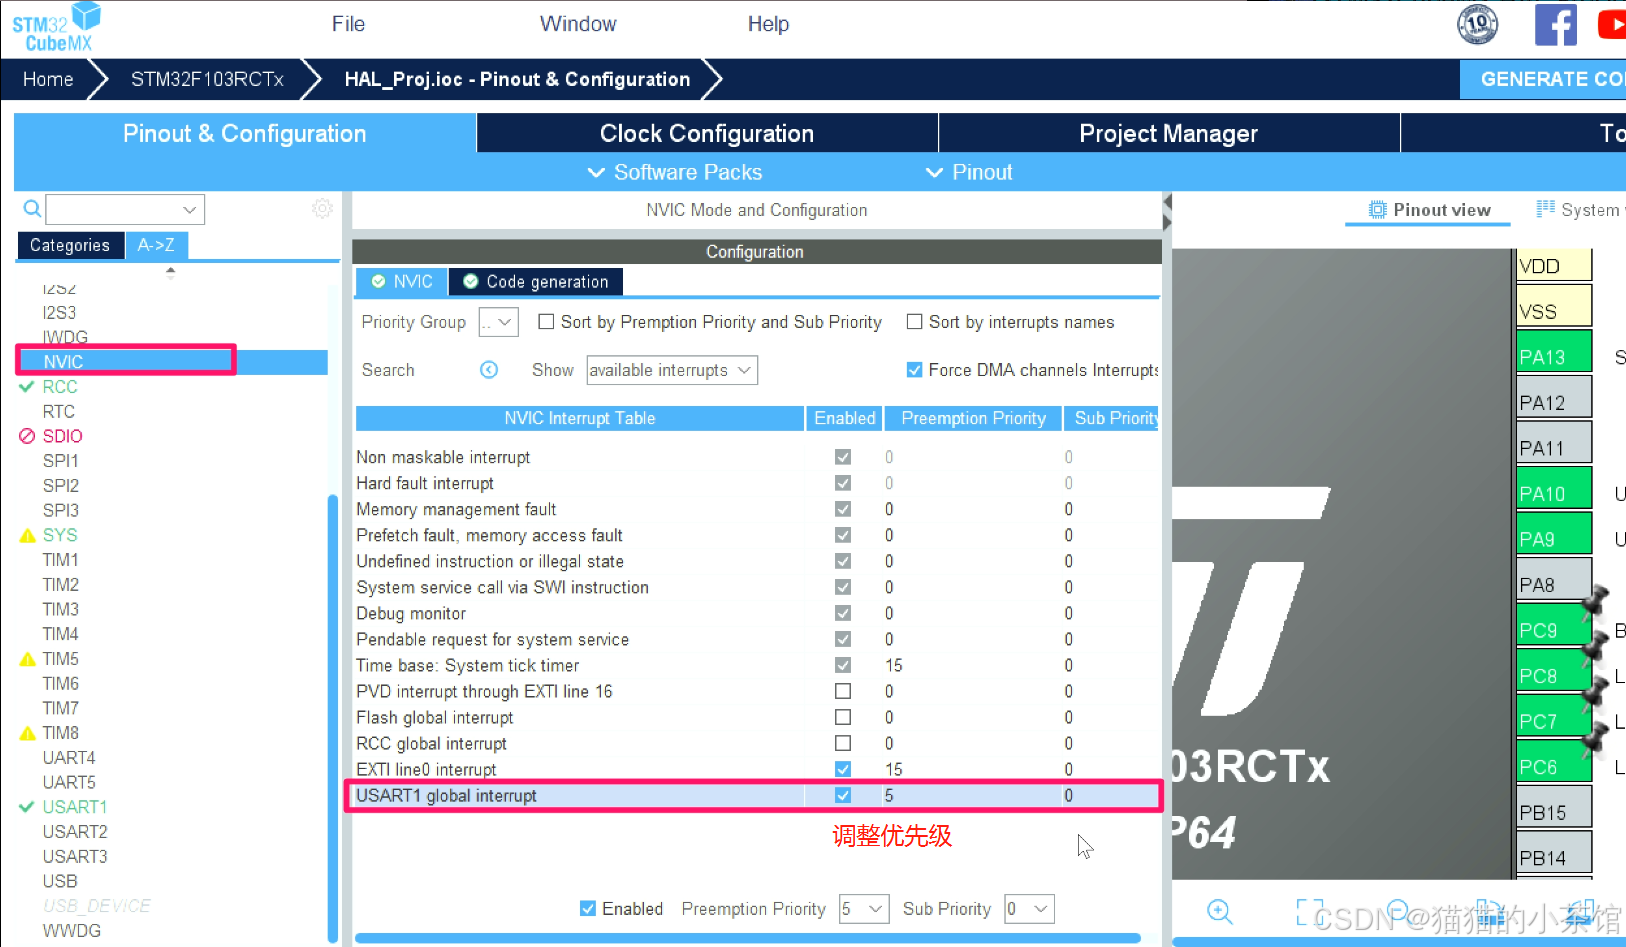Viewport: 1626px width, 947px height.
Task: Switch to Project Manager tab
Action: coord(1168,133)
